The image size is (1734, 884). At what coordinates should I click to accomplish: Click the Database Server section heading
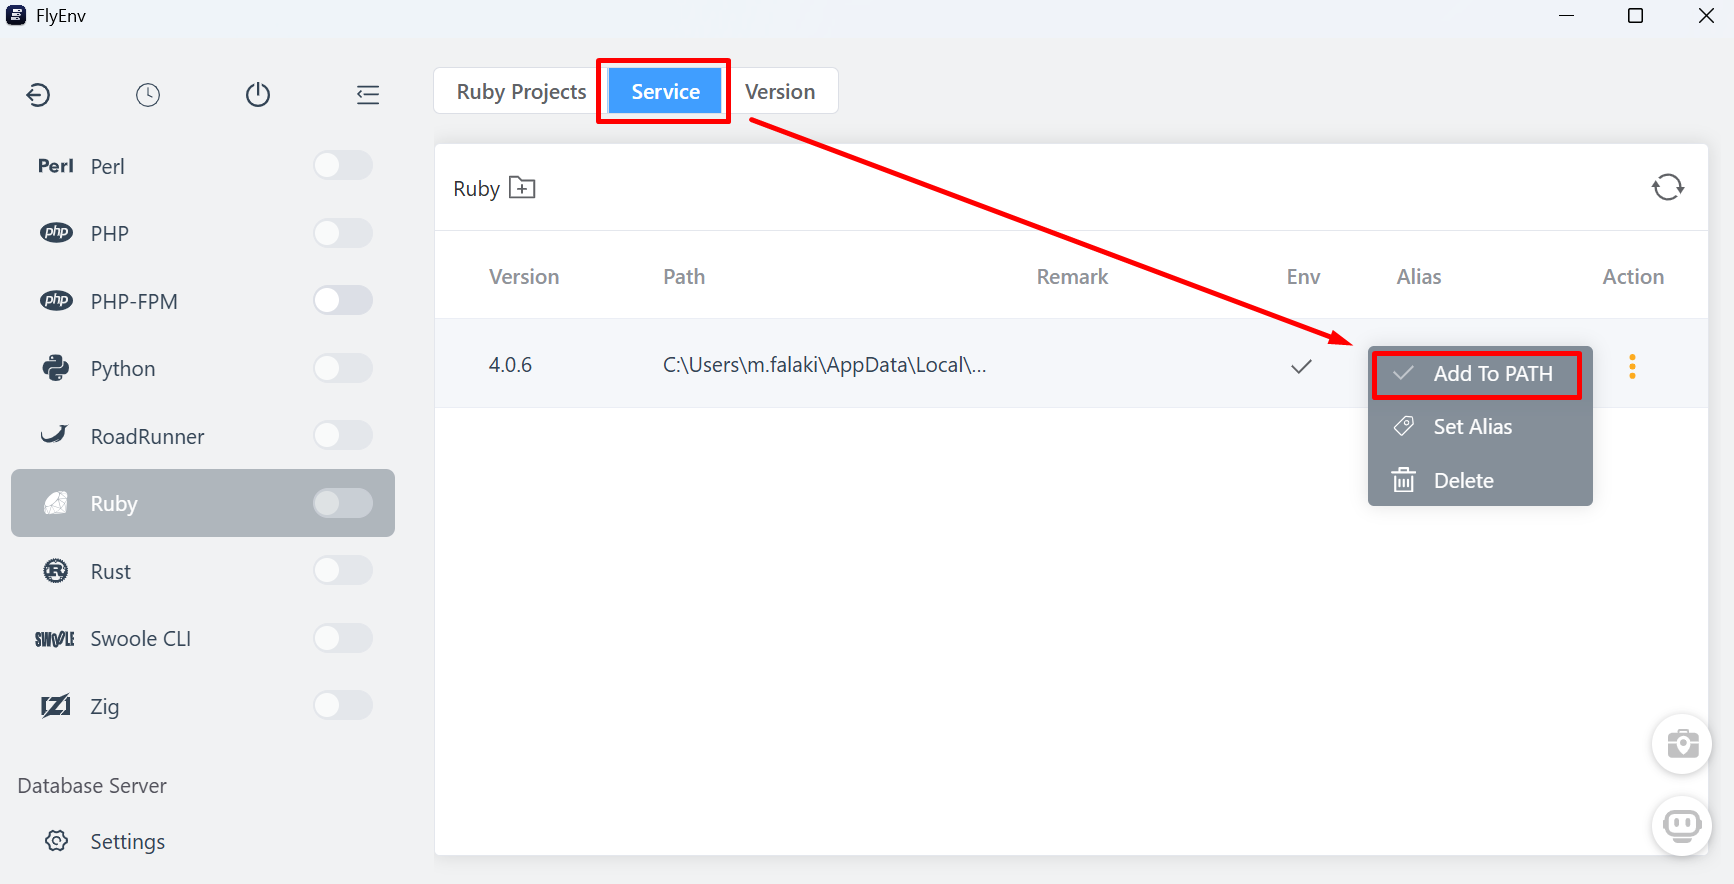point(92,786)
